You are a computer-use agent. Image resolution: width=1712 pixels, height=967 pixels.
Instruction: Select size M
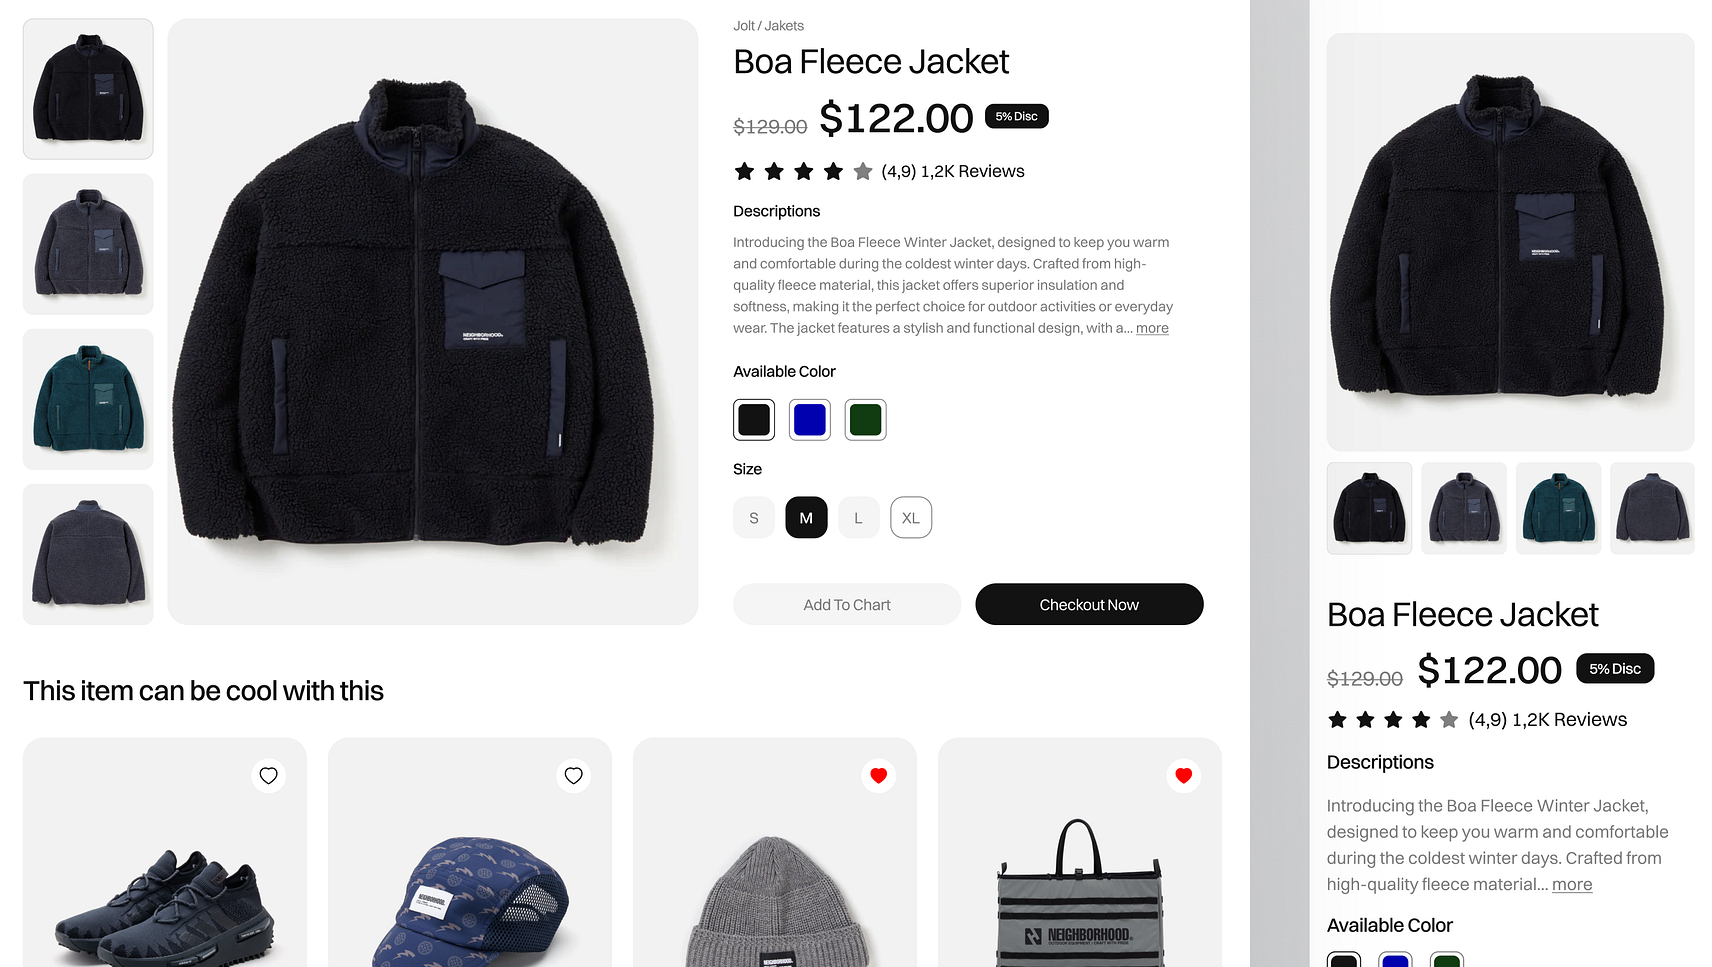click(806, 518)
